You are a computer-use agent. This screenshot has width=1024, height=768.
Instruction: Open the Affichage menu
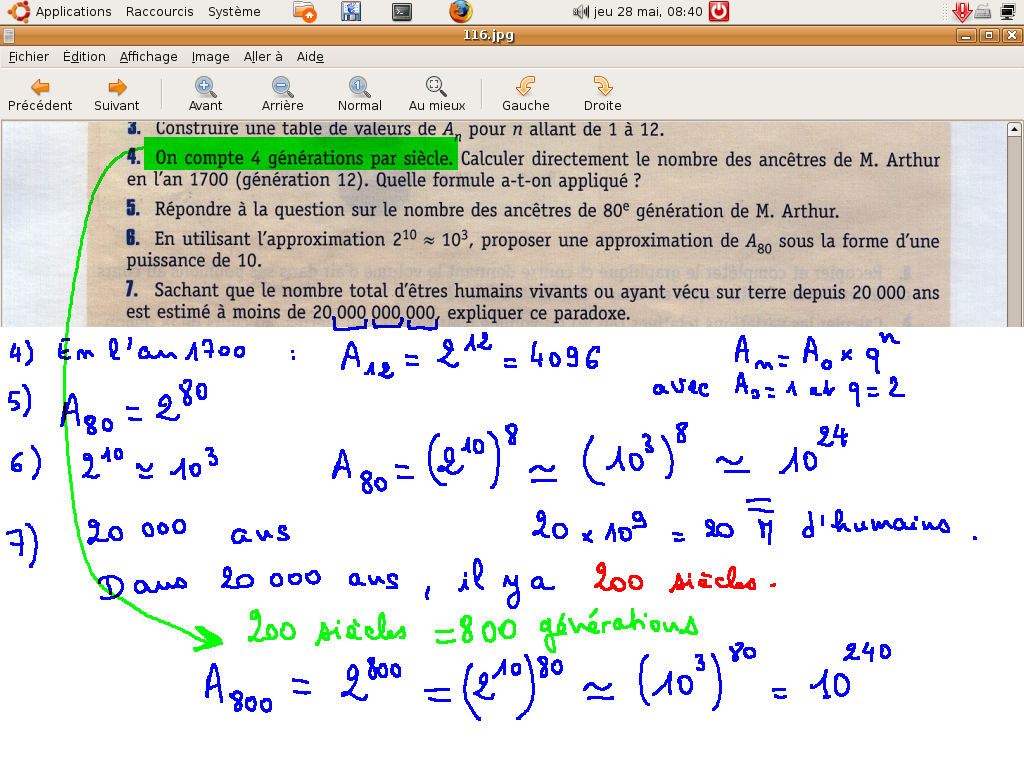[148, 57]
